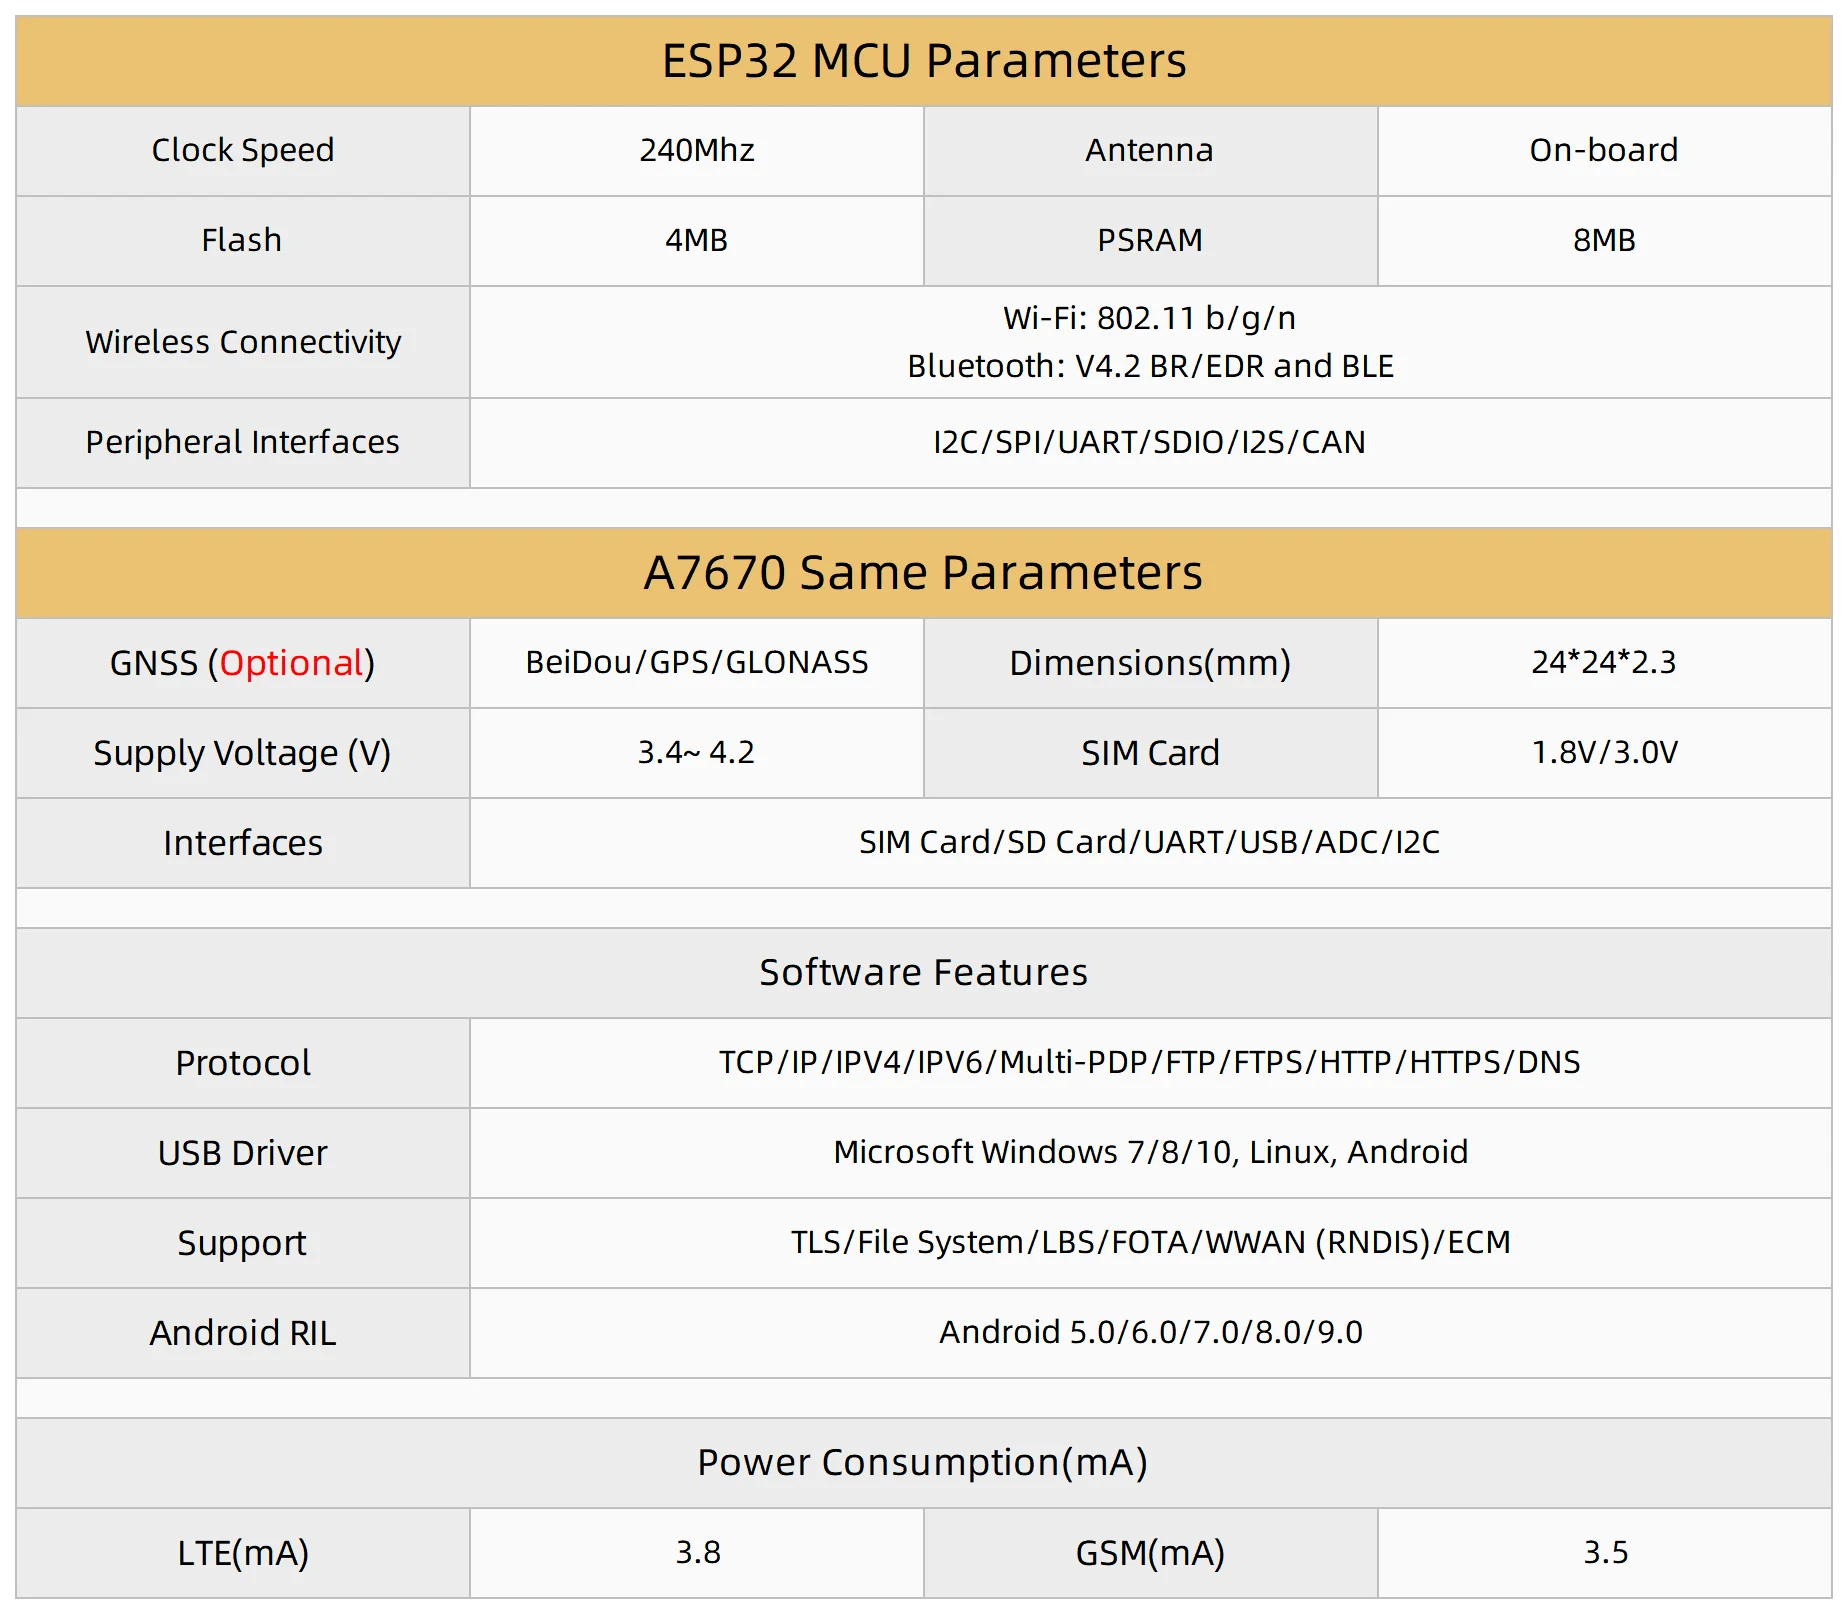Select the On-board antenna value
Screen dimensions: 1848x1614
coord(1603,150)
